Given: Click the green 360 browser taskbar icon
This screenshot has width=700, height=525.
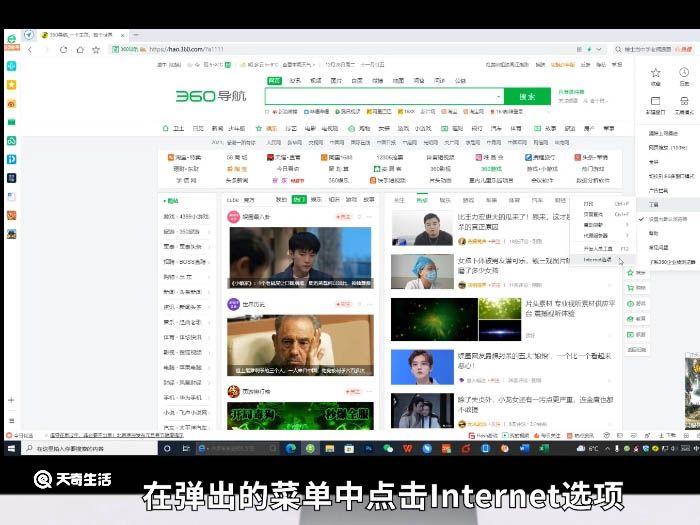Looking at the screenshot, I should (x=310, y=448).
